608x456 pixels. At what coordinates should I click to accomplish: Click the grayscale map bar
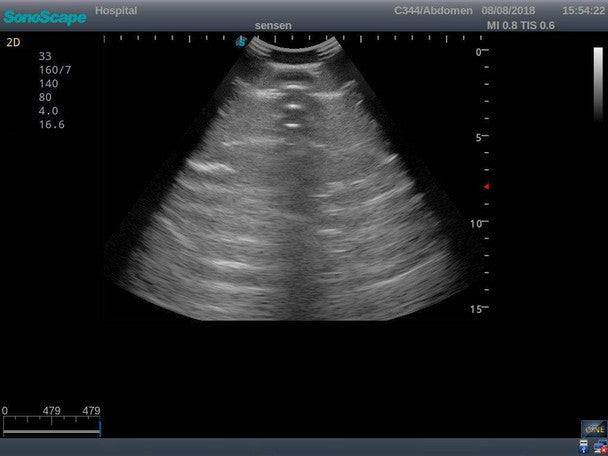tap(598, 83)
